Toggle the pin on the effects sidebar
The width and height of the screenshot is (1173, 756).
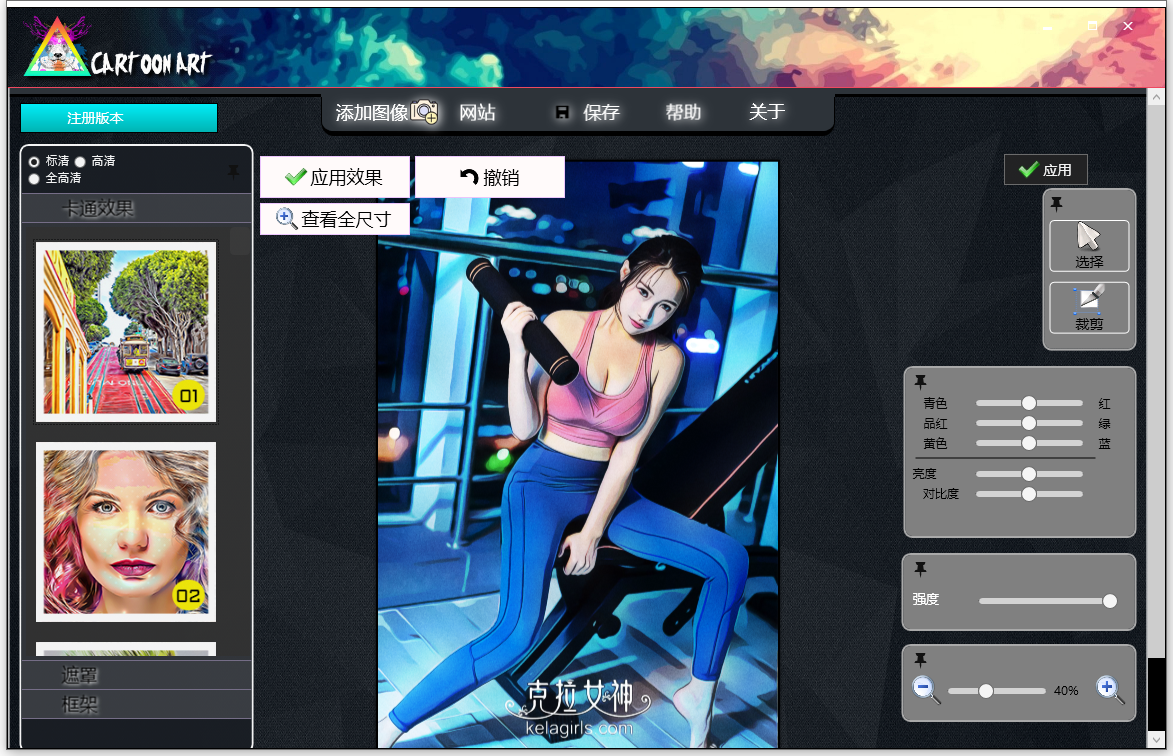tap(233, 171)
